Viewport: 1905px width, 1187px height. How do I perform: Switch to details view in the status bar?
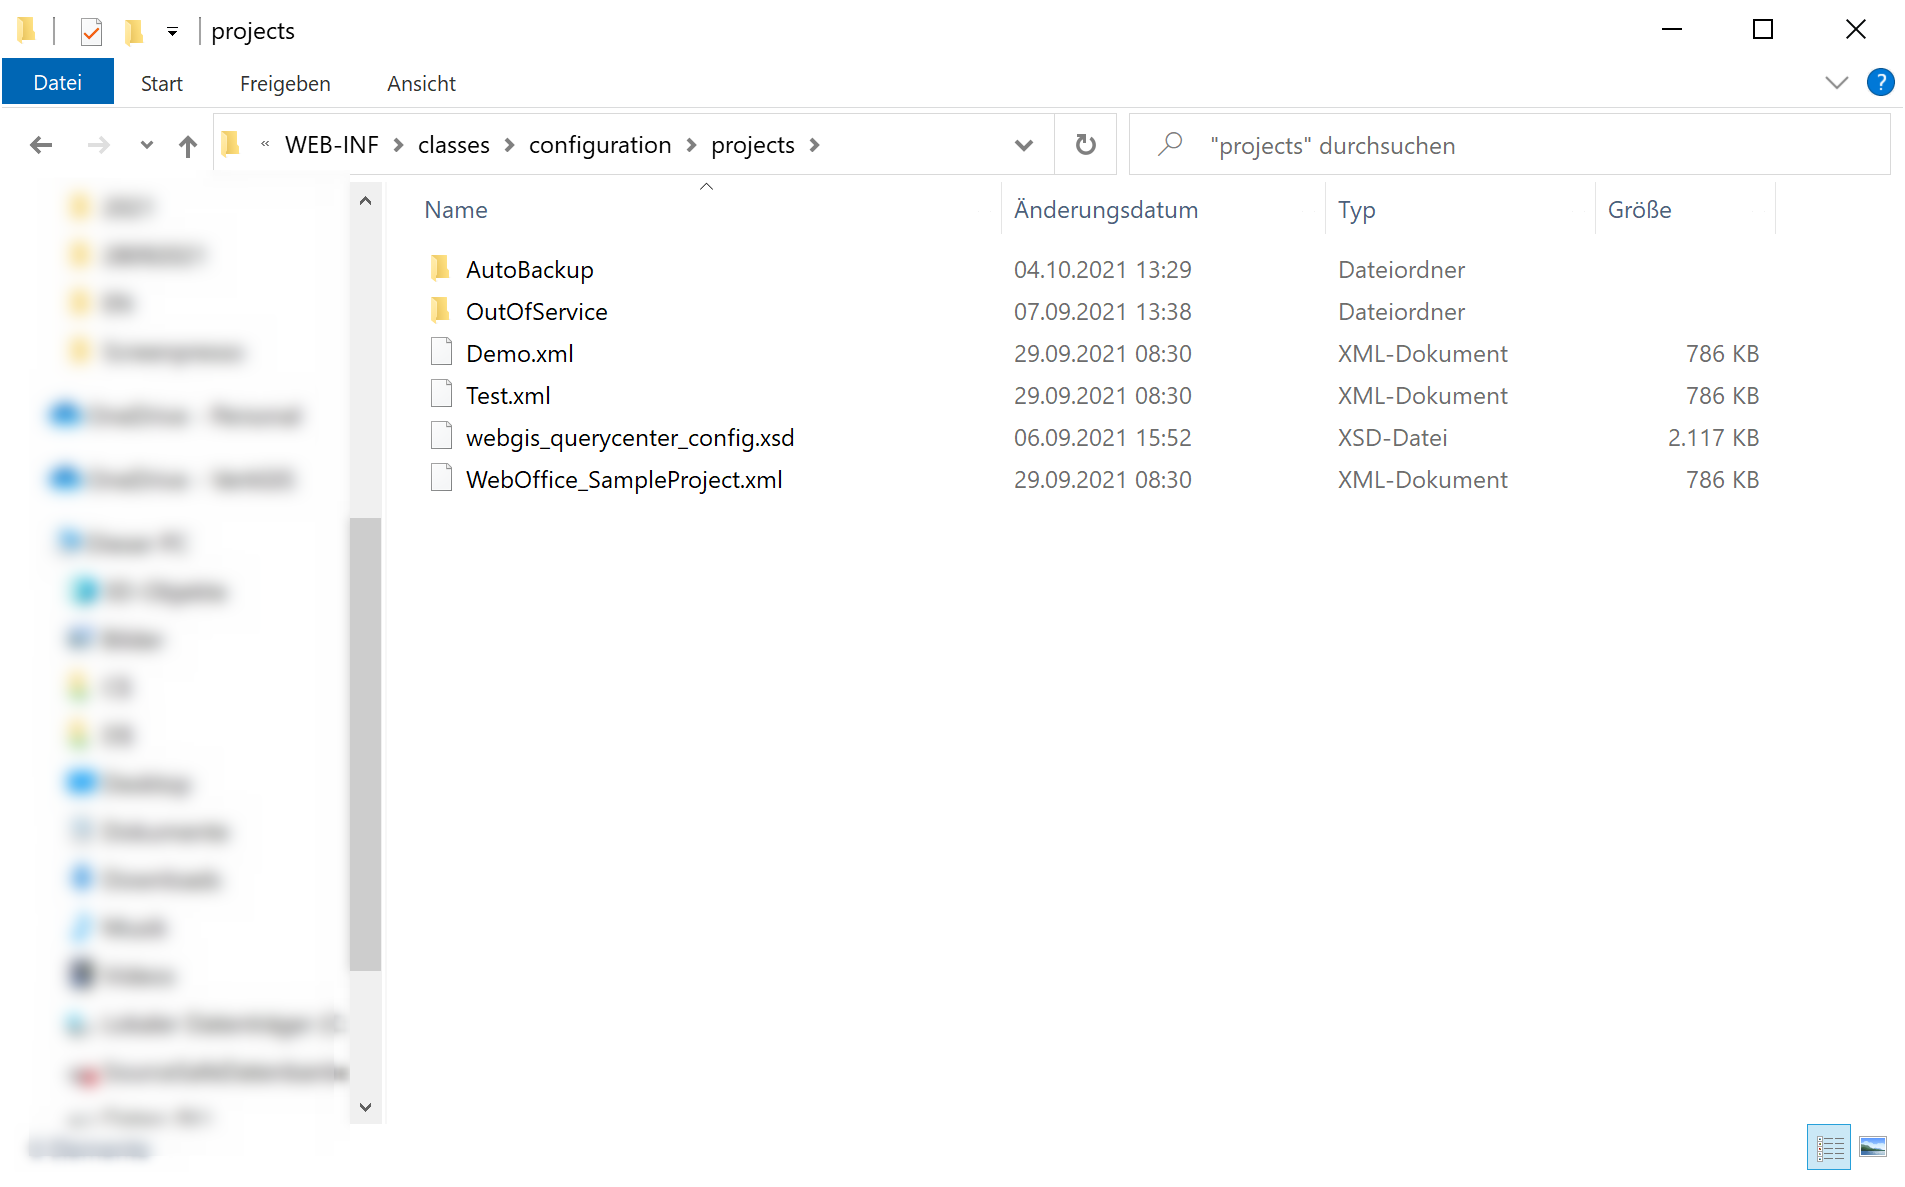(1828, 1147)
